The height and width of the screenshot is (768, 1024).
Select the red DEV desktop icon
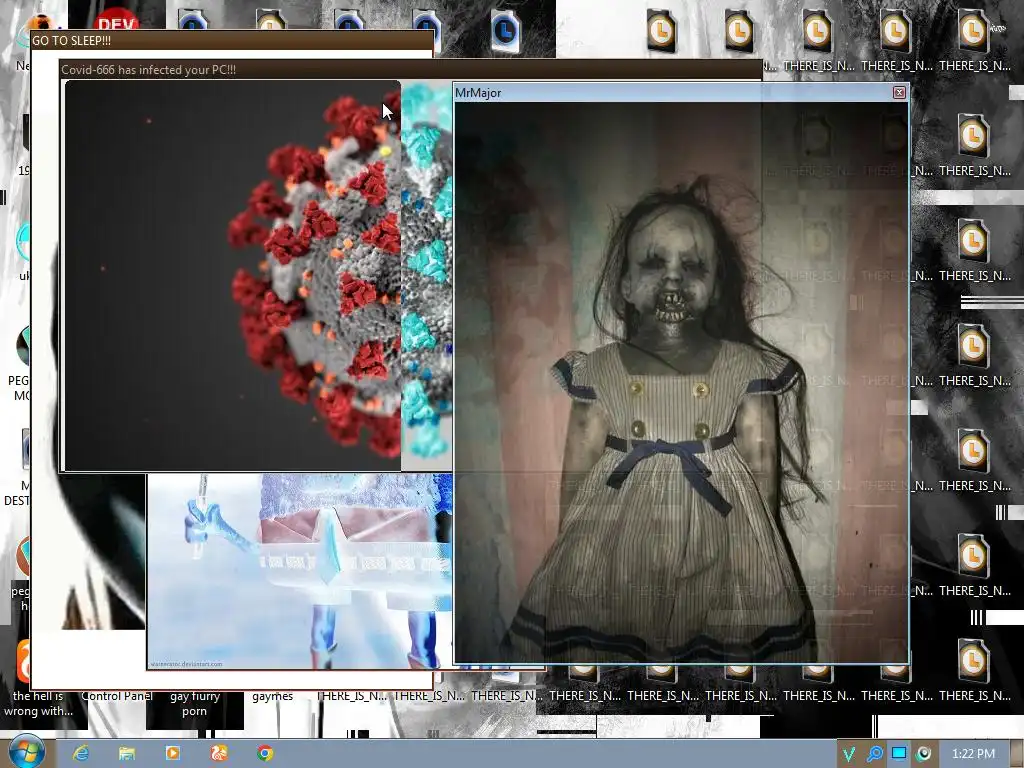[x=116, y=20]
